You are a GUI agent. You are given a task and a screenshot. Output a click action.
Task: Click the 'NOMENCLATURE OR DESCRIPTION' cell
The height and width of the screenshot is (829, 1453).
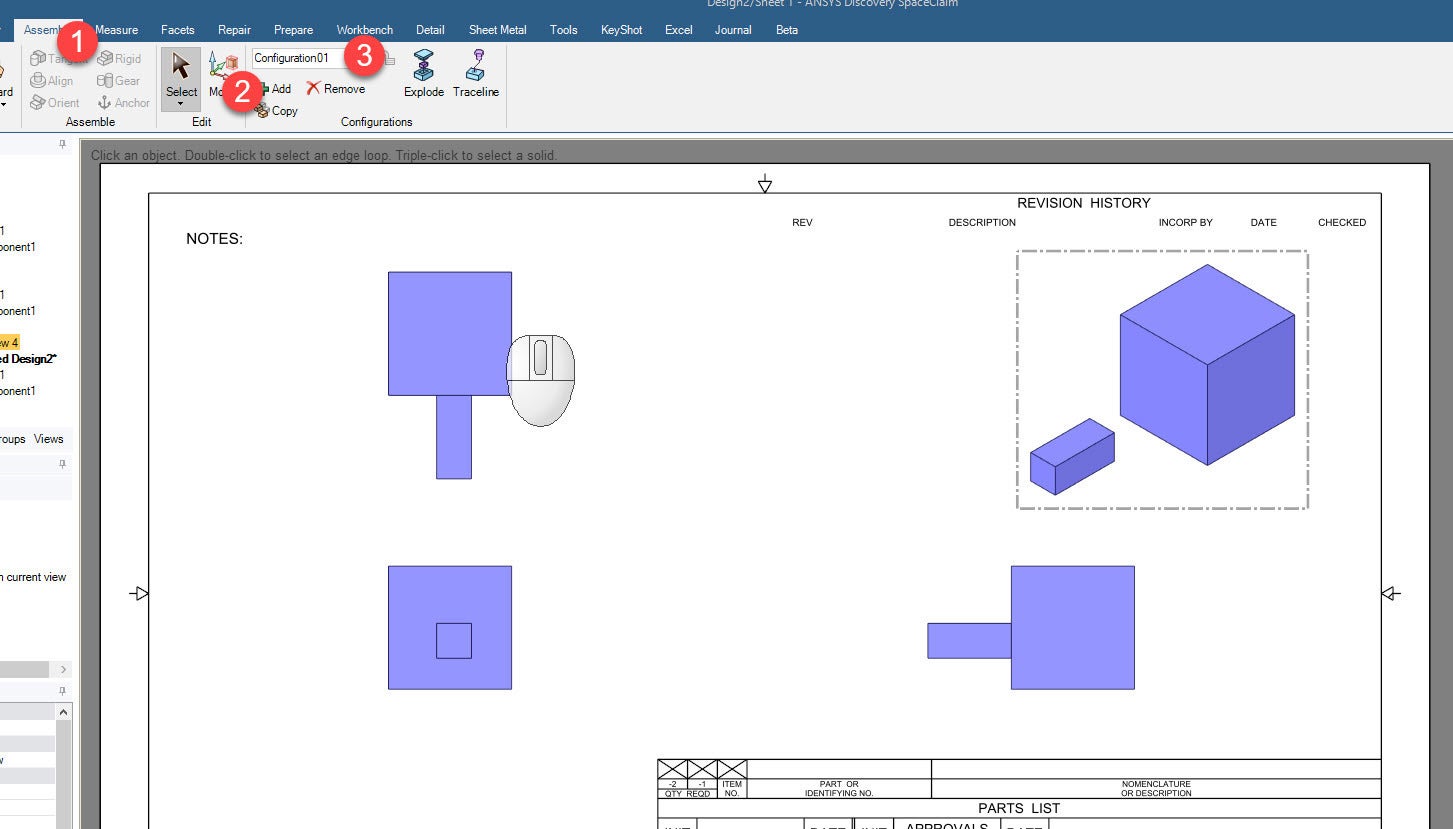(x=1156, y=789)
